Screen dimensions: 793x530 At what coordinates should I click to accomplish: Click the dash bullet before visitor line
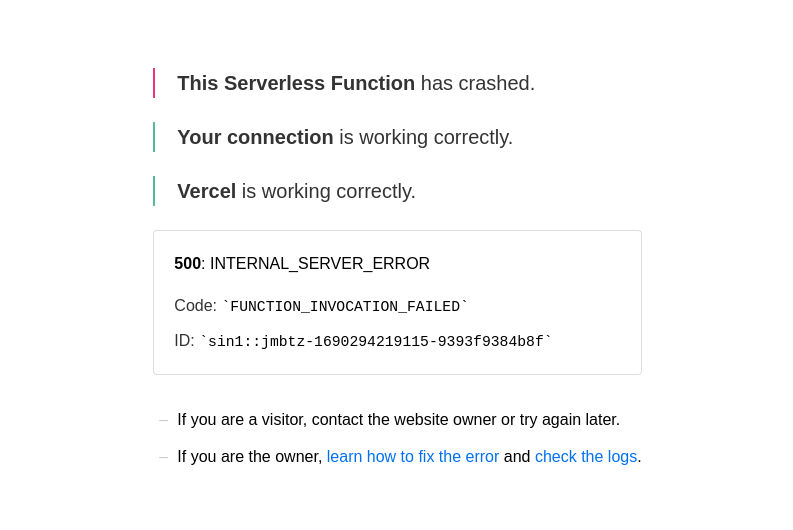pos(163,420)
